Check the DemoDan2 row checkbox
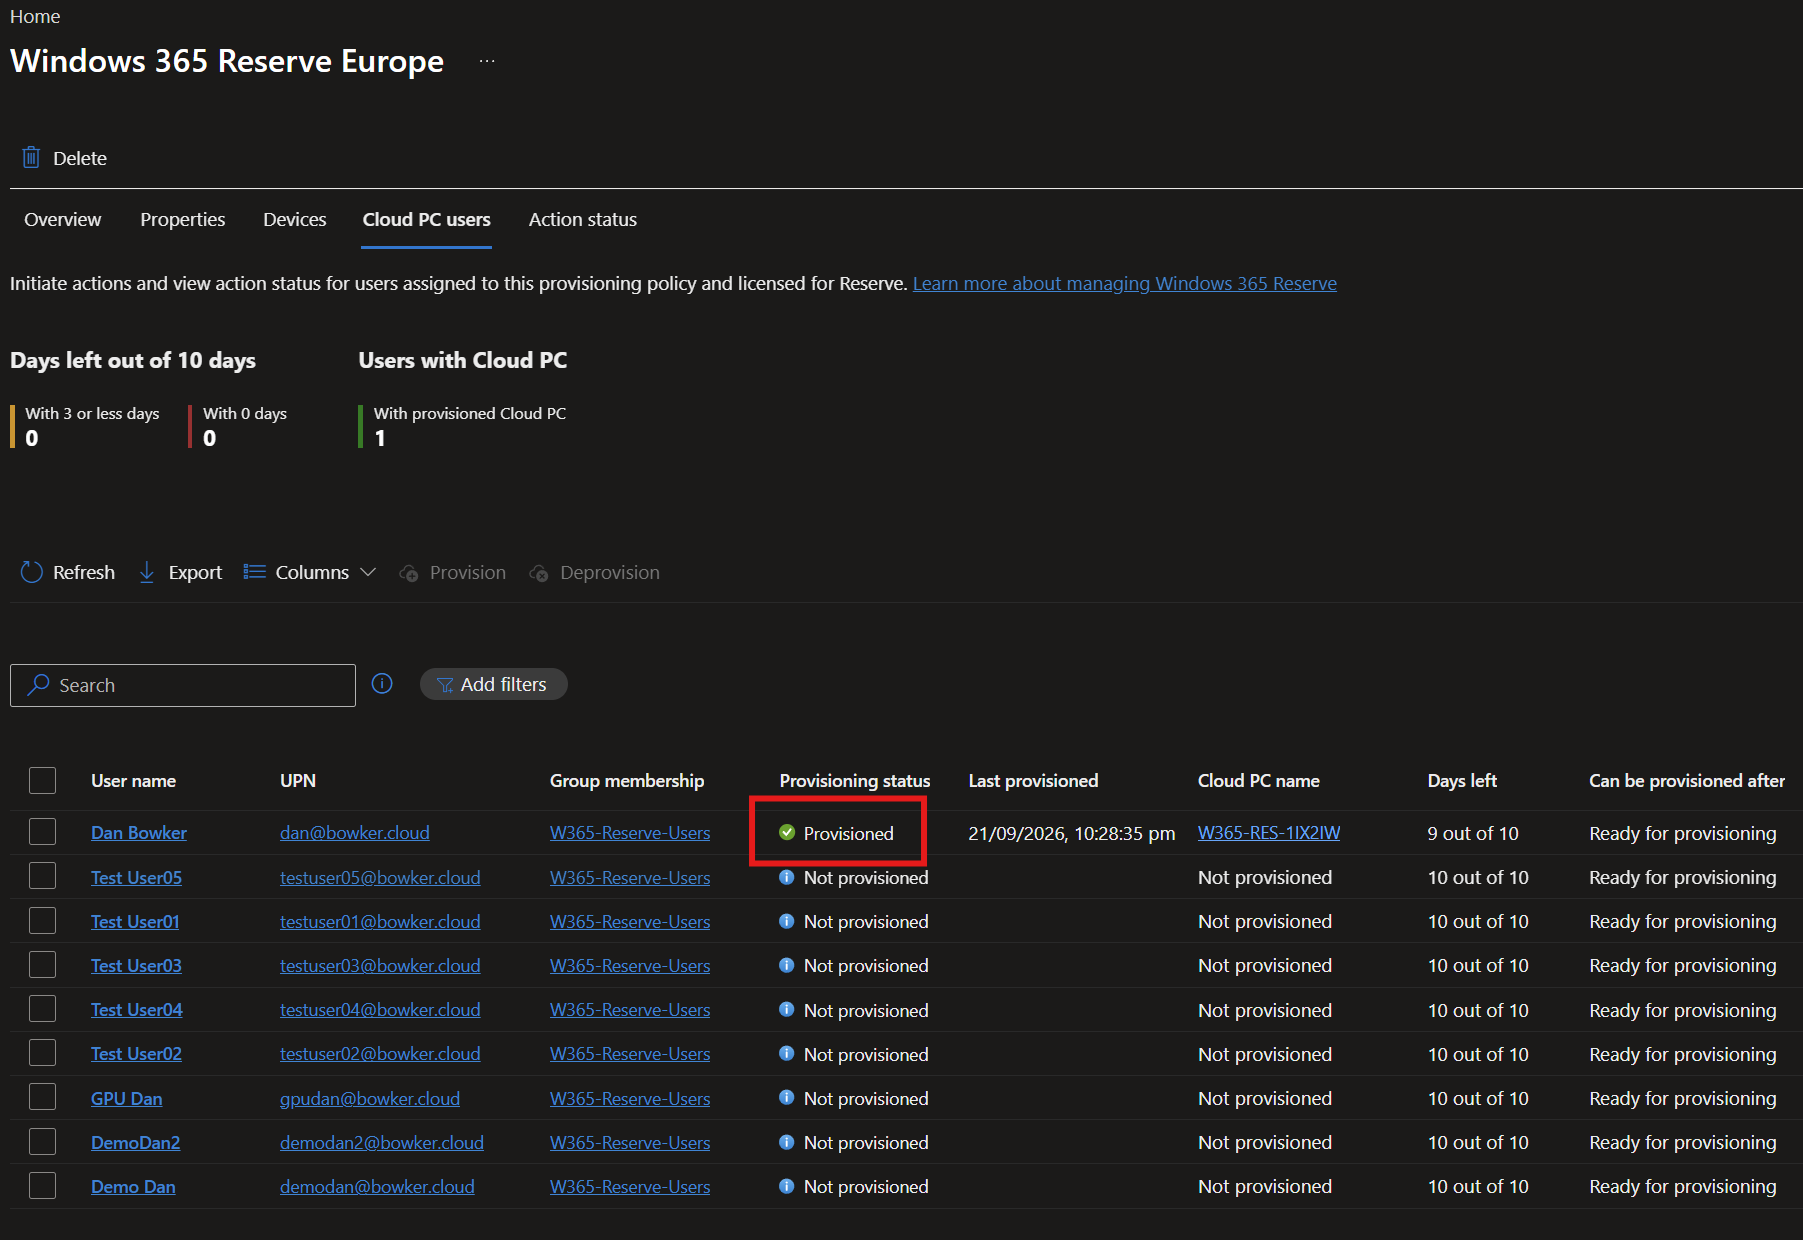The image size is (1803, 1240). [42, 1141]
